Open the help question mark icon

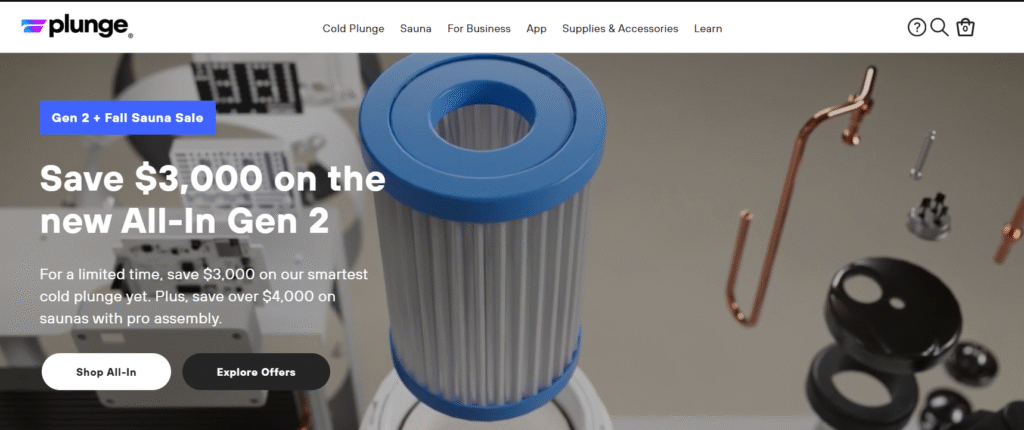917,27
